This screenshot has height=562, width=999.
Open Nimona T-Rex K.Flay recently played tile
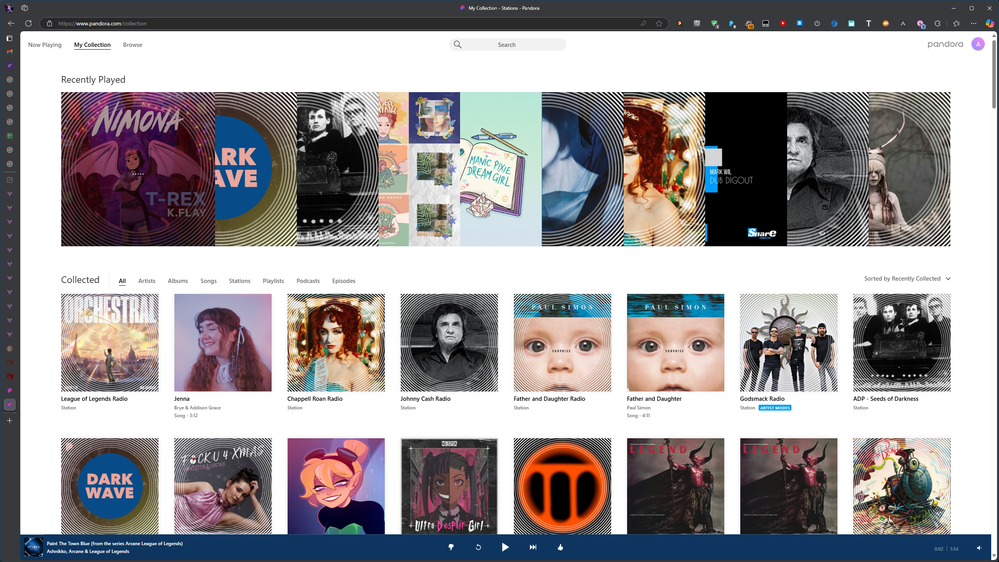click(x=138, y=169)
